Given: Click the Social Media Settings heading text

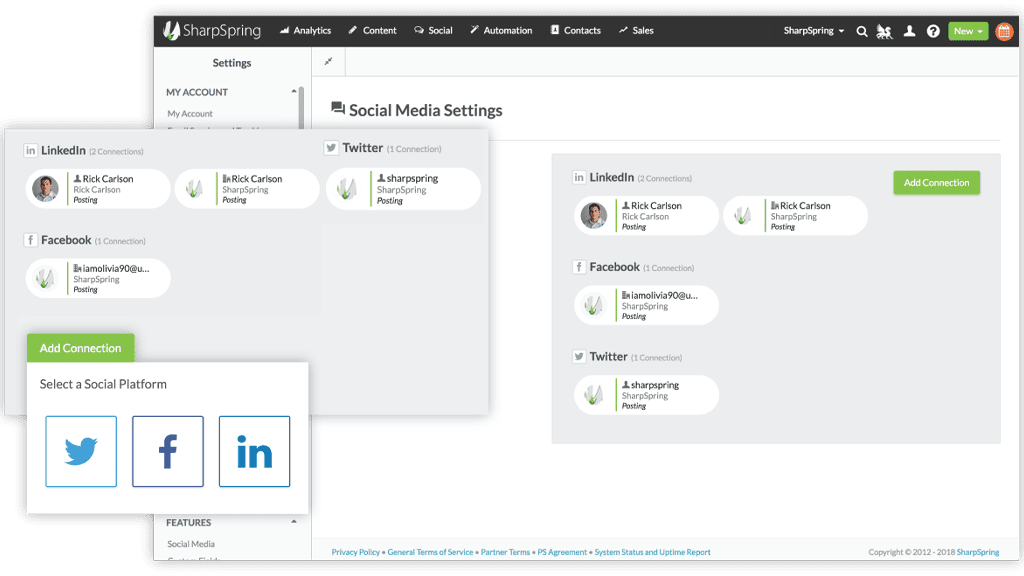Looking at the screenshot, I should (426, 110).
